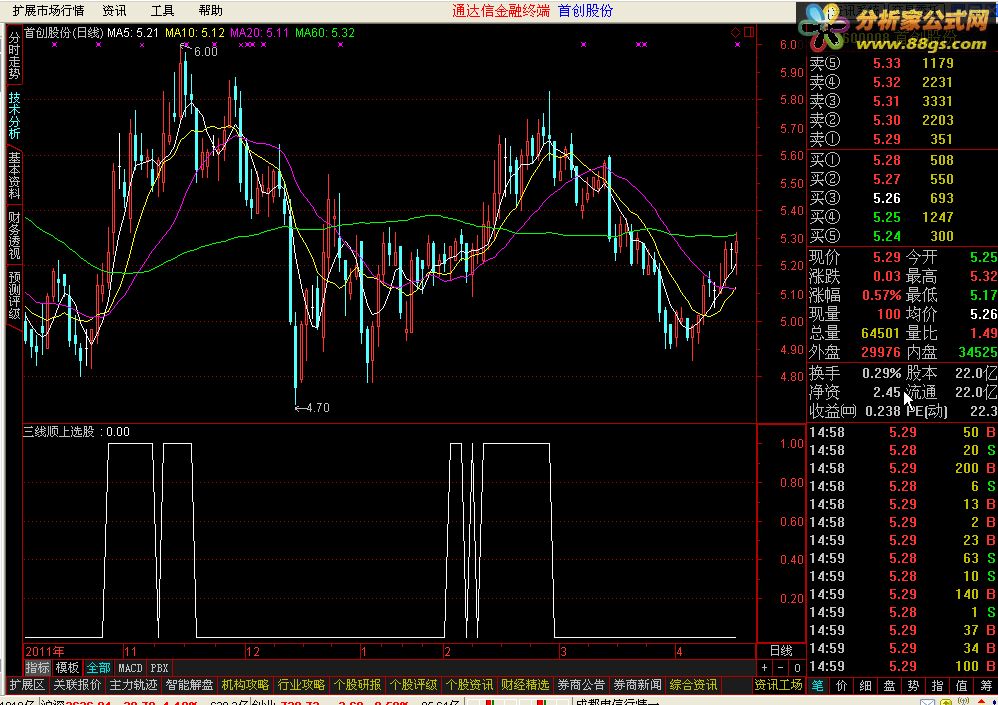Open the 帮助 menu
The image size is (998, 705).
tap(211, 11)
